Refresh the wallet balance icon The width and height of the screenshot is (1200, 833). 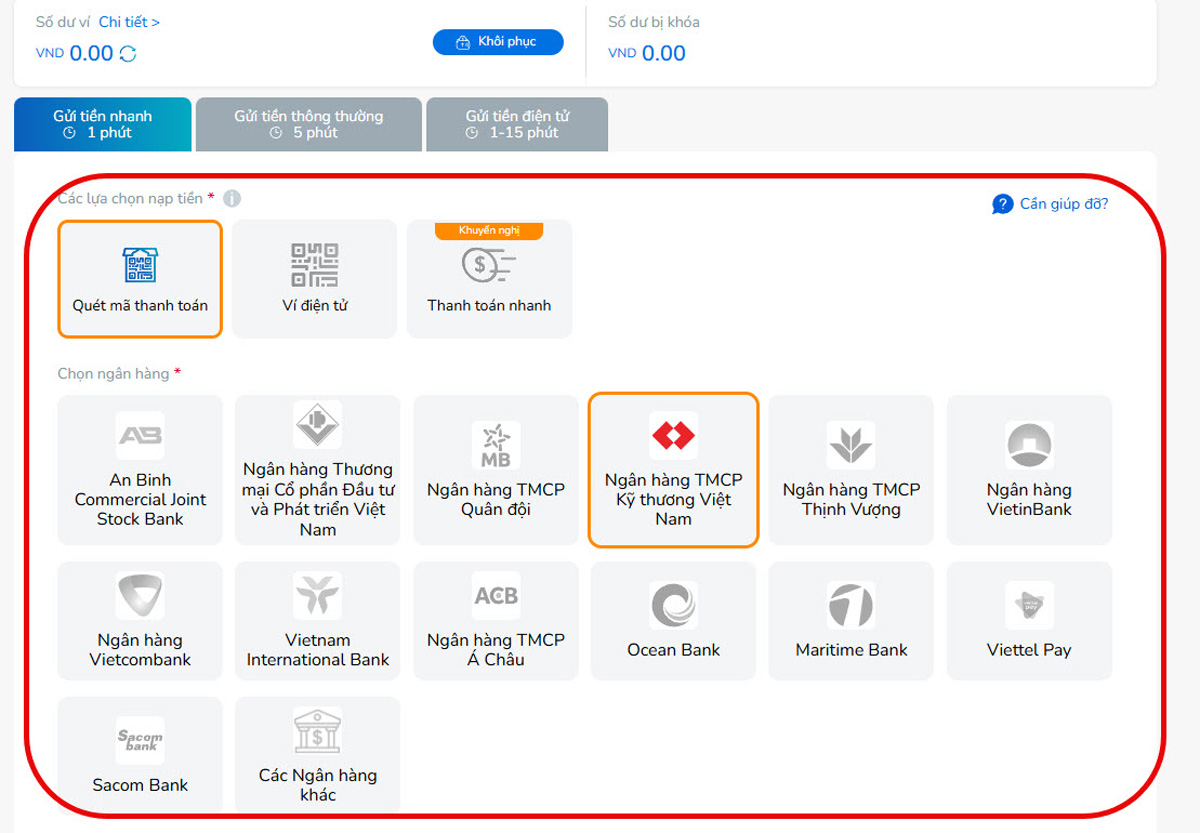[x=128, y=54]
